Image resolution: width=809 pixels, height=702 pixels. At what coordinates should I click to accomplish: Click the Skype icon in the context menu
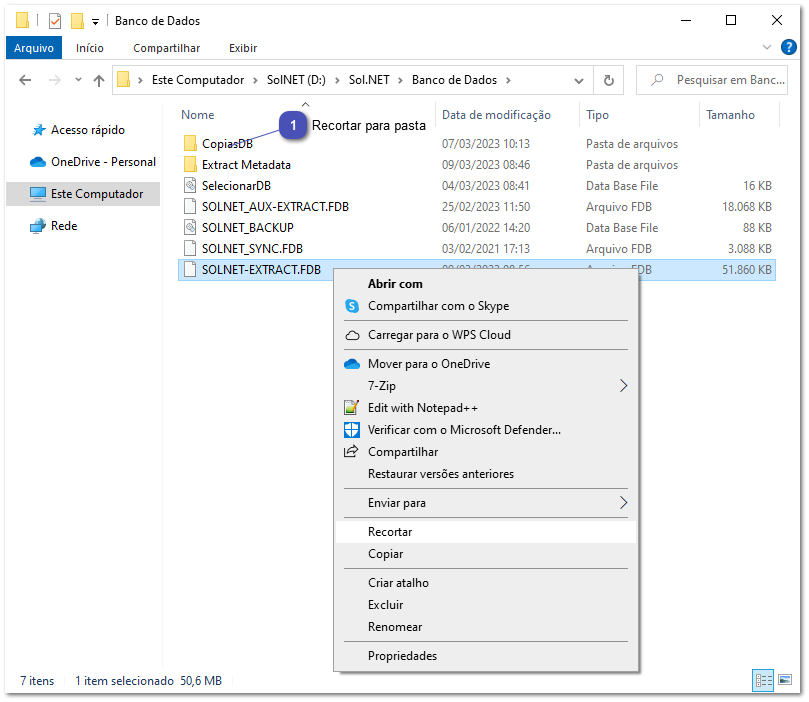point(354,307)
